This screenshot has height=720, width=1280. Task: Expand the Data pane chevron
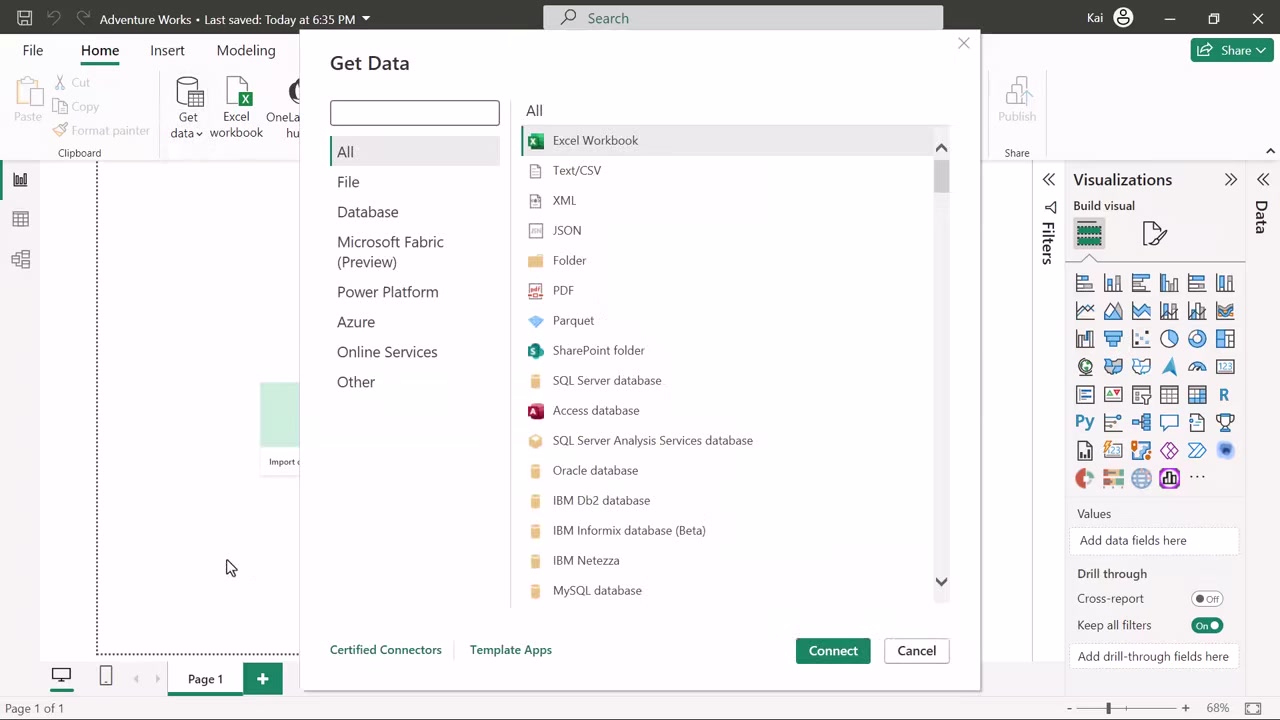1263,180
